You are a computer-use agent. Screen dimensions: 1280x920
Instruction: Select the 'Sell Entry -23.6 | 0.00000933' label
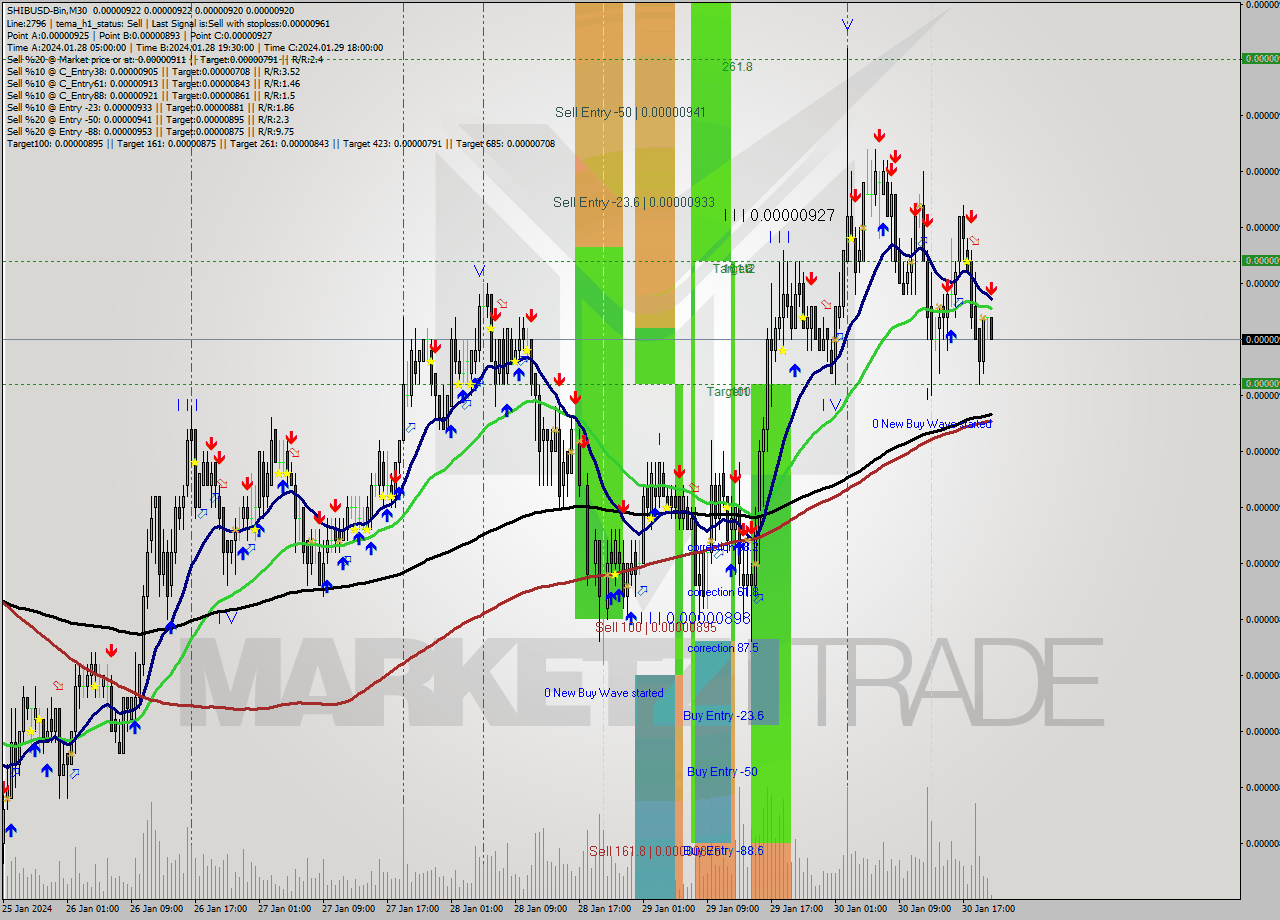(x=634, y=202)
